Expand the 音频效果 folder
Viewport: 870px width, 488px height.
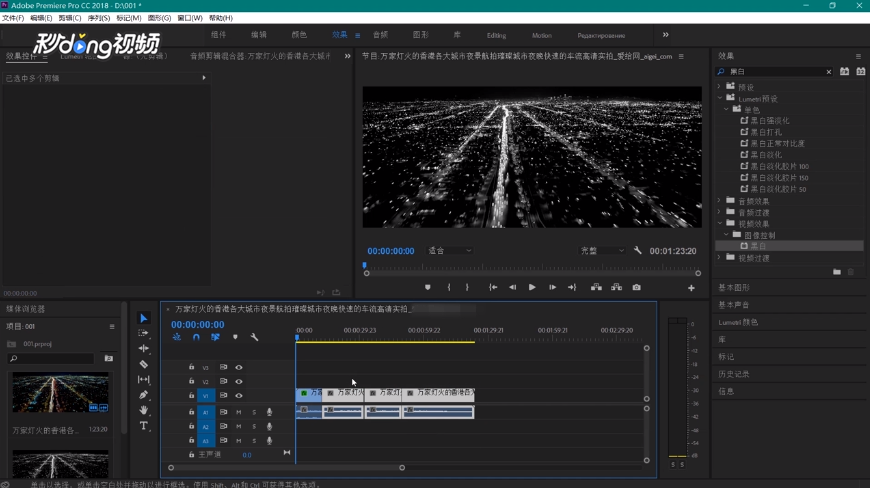(720, 201)
